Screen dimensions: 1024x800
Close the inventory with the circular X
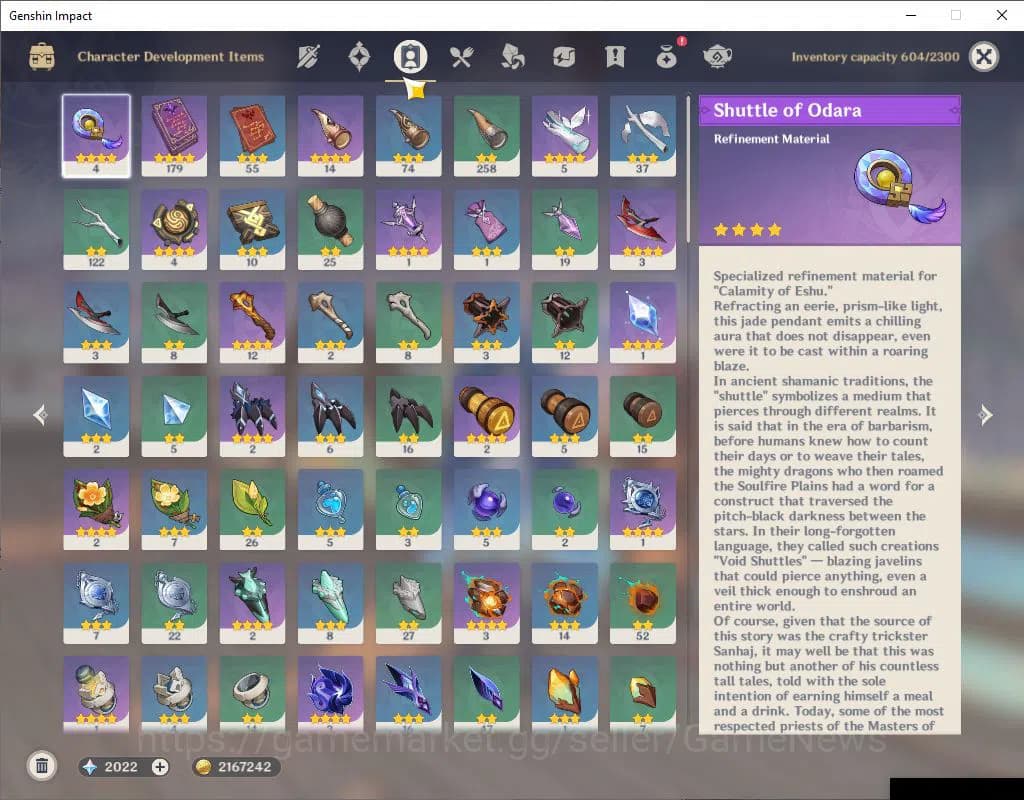coord(983,57)
